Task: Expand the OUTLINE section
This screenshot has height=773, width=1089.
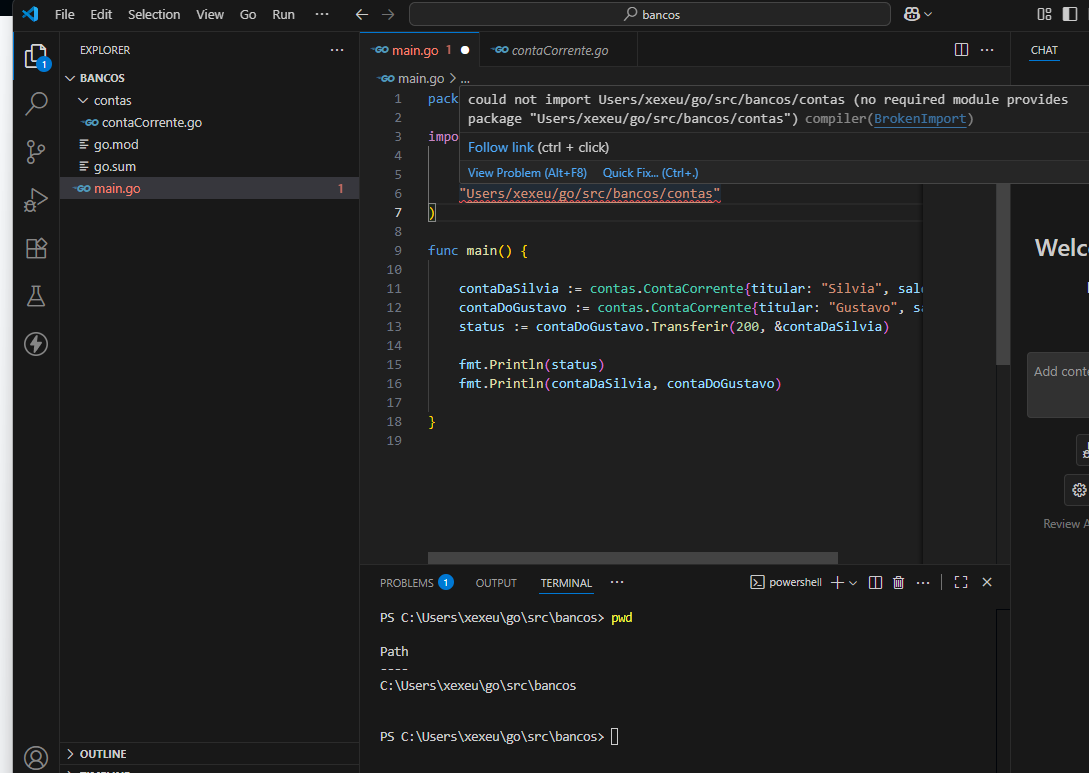Action: click(210, 754)
